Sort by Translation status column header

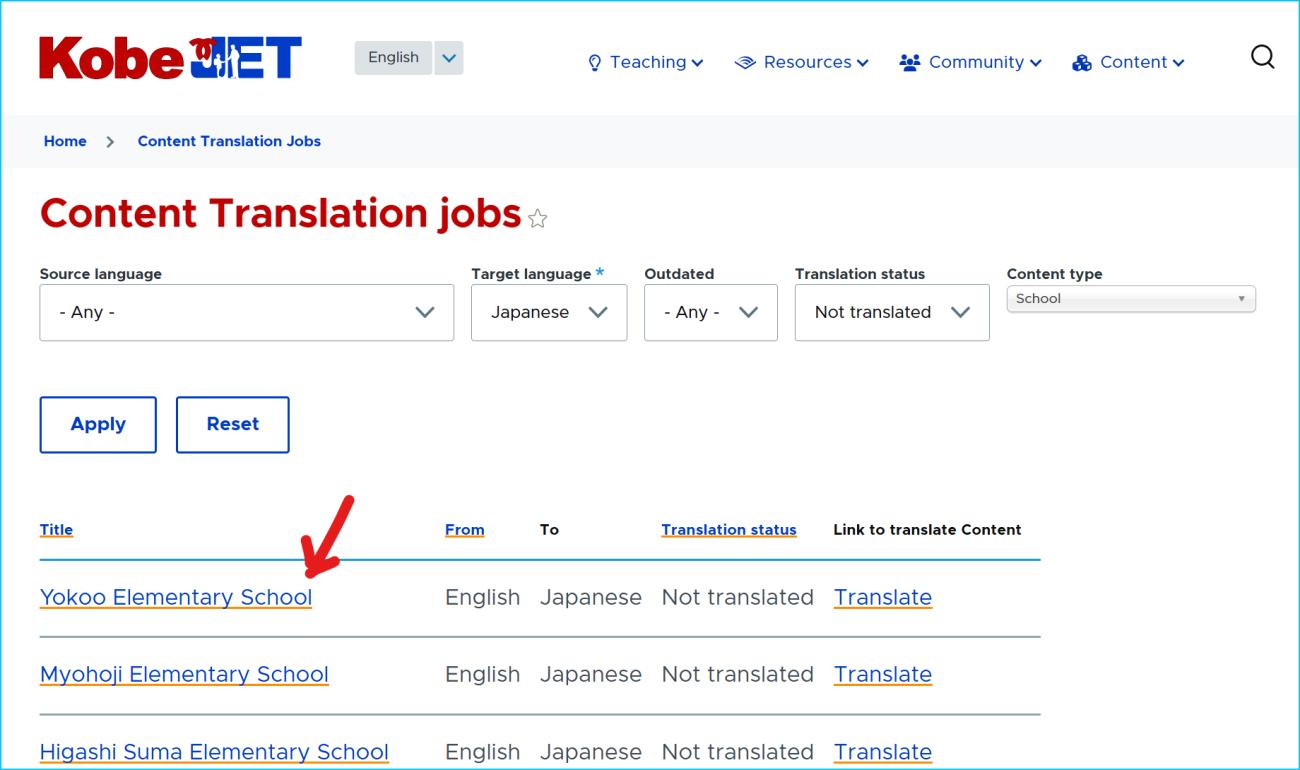pos(728,530)
